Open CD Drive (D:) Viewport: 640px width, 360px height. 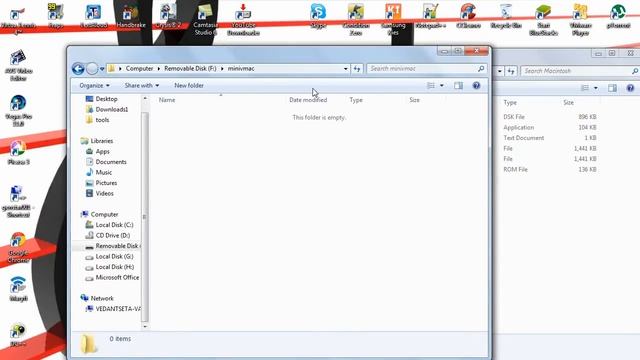point(108,236)
